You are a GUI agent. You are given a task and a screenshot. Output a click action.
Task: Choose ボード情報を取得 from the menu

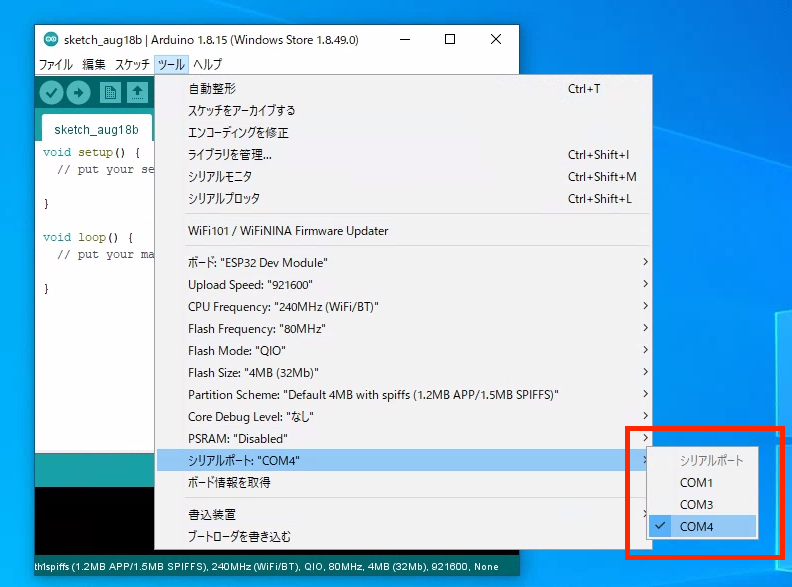403,482
